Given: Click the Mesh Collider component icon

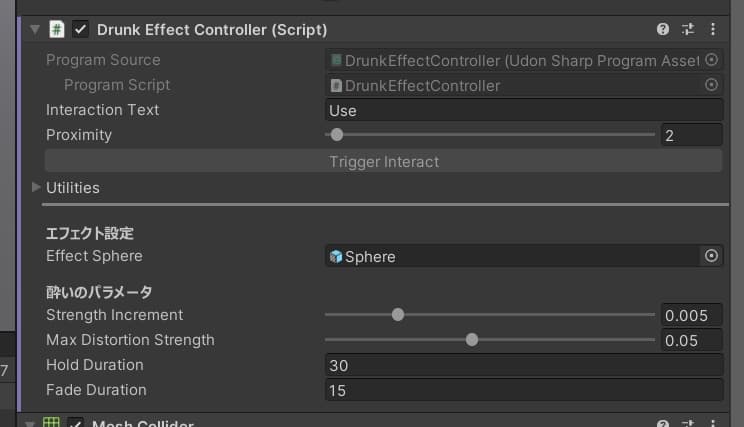Looking at the screenshot, I should point(52,422).
